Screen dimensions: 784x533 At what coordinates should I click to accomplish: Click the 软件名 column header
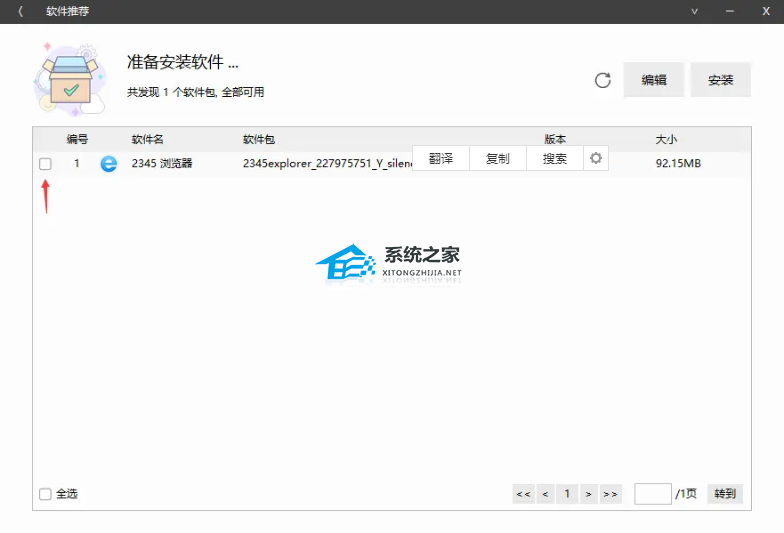(148, 140)
